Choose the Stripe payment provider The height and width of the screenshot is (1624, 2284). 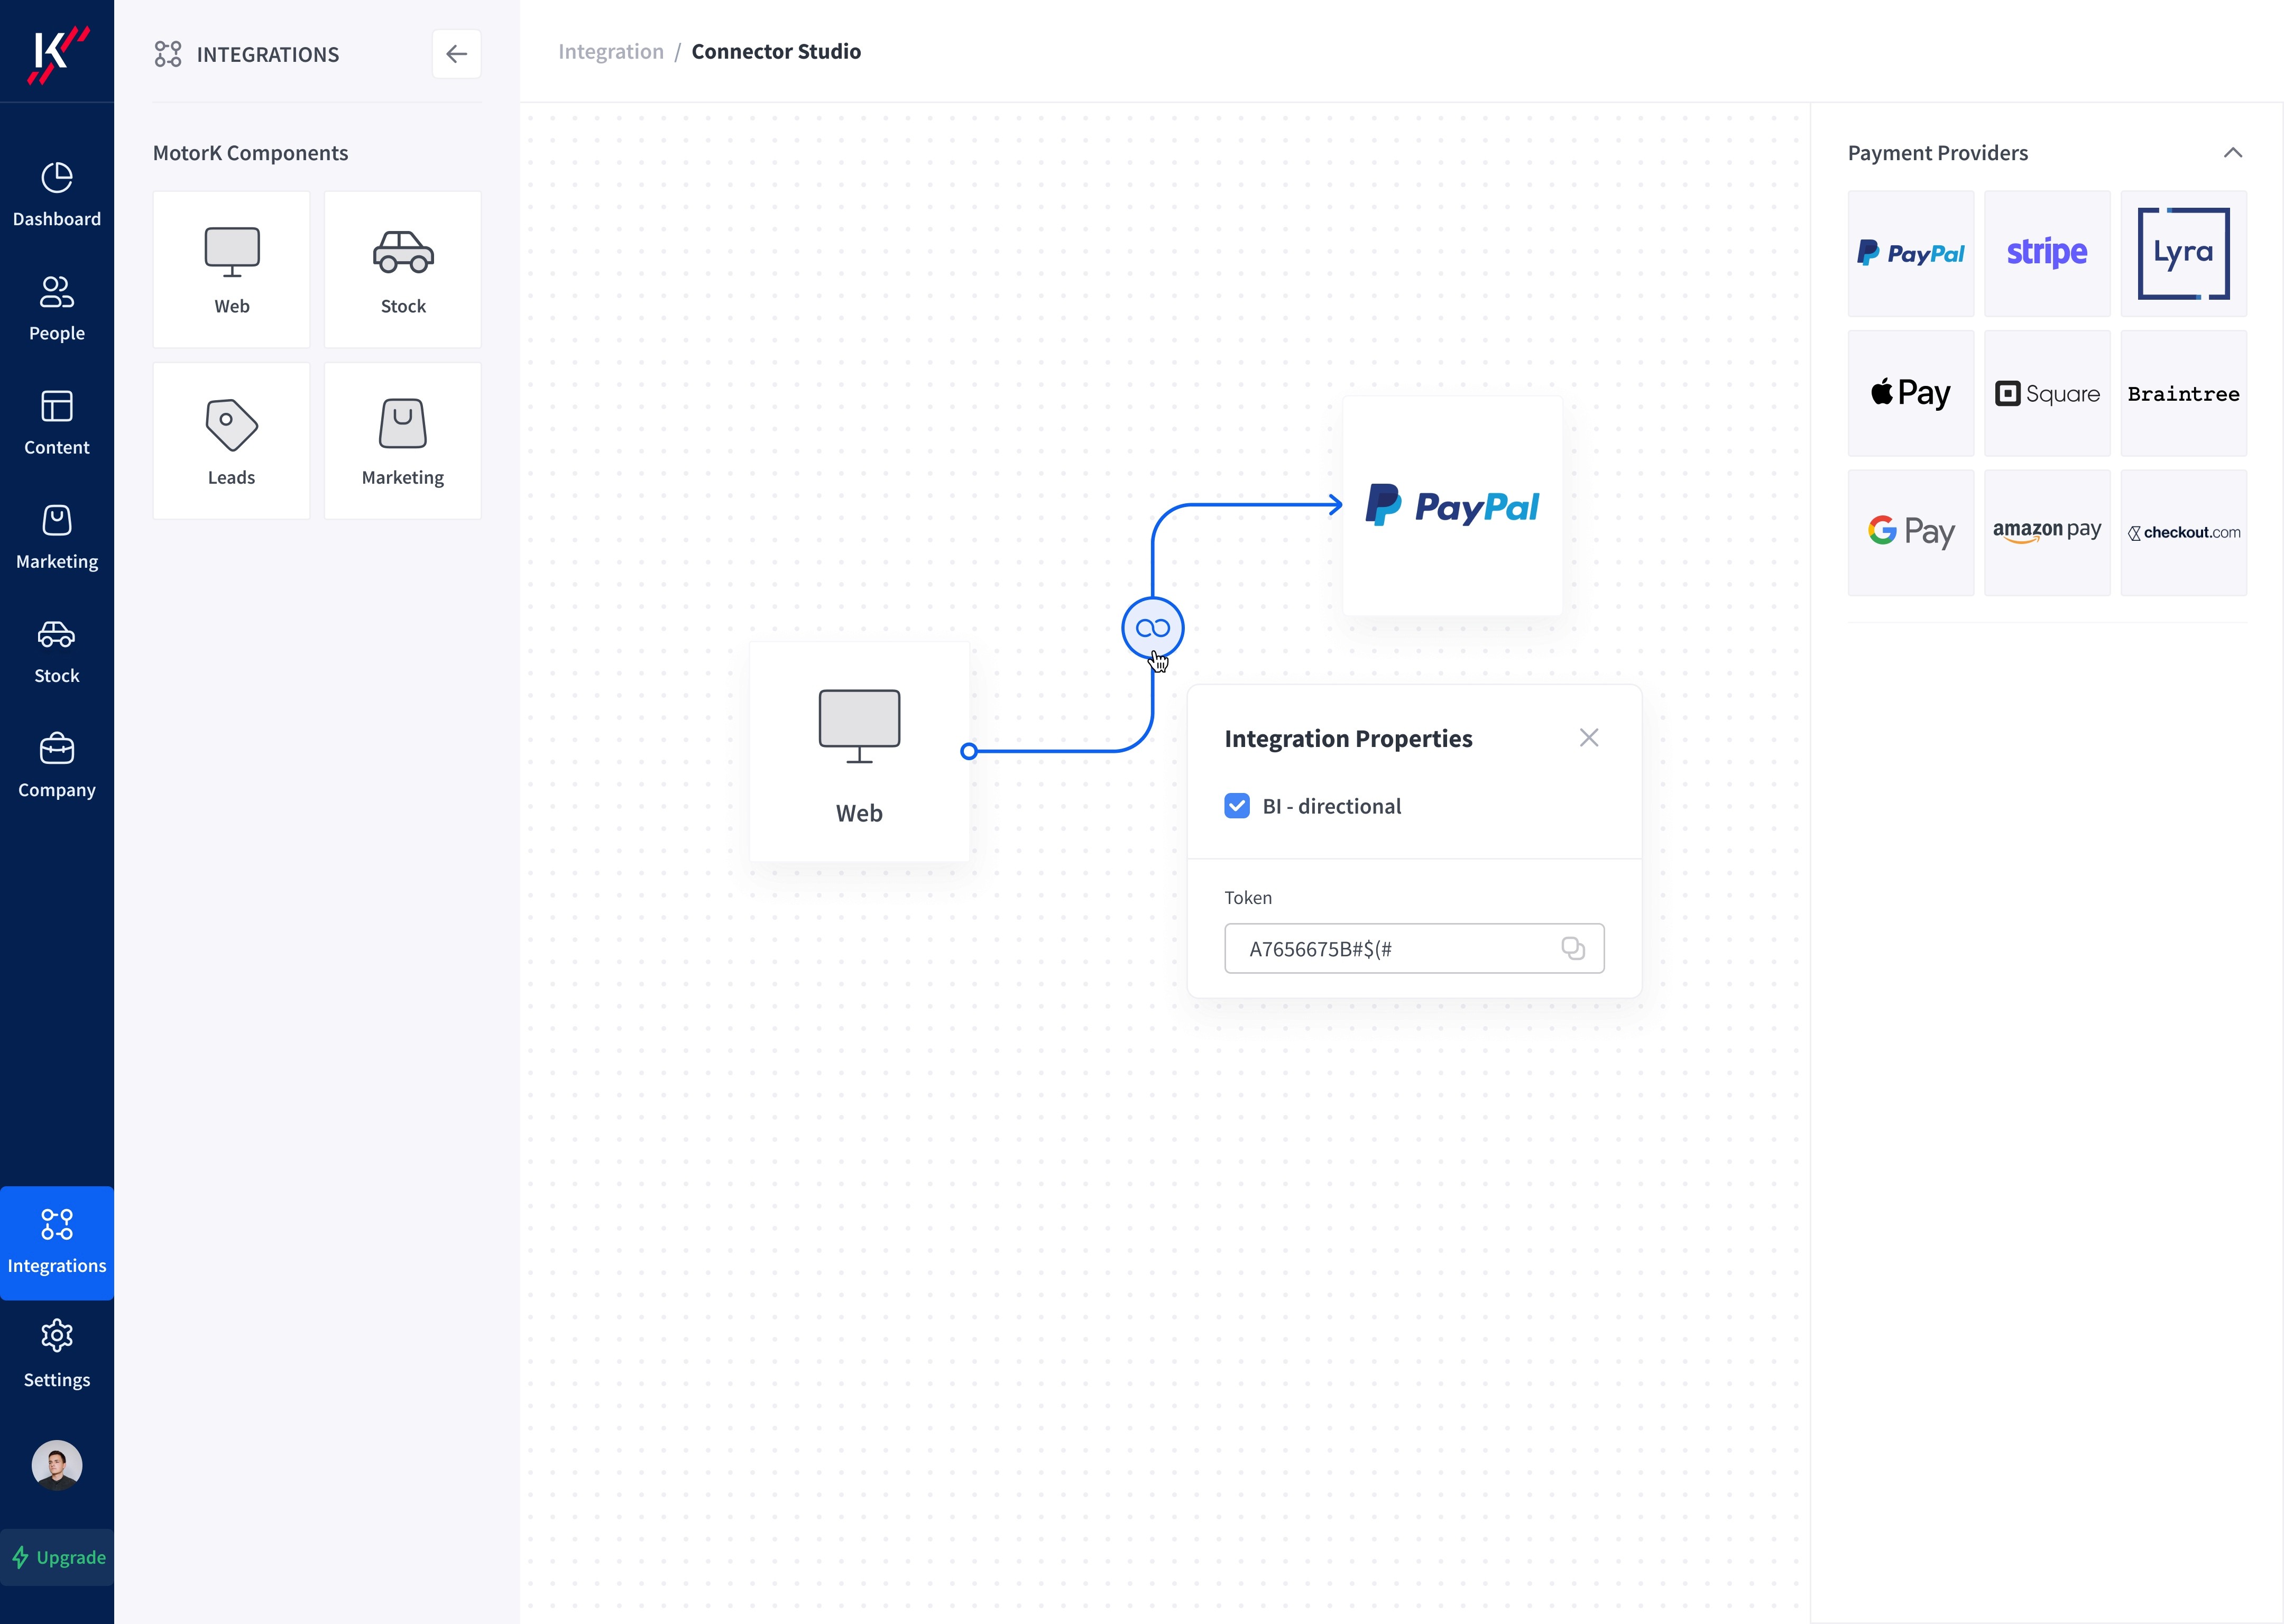tap(2047, 254)
